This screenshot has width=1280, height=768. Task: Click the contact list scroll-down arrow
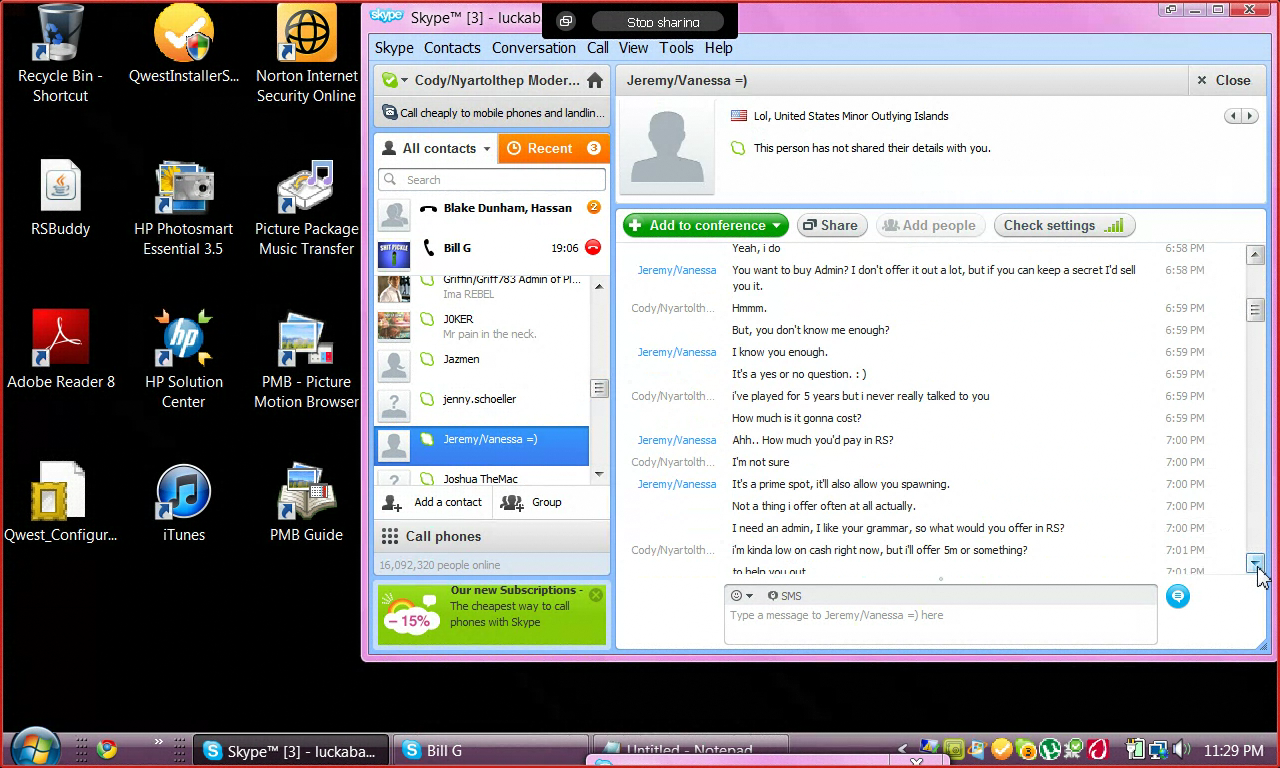click(599, 474)
